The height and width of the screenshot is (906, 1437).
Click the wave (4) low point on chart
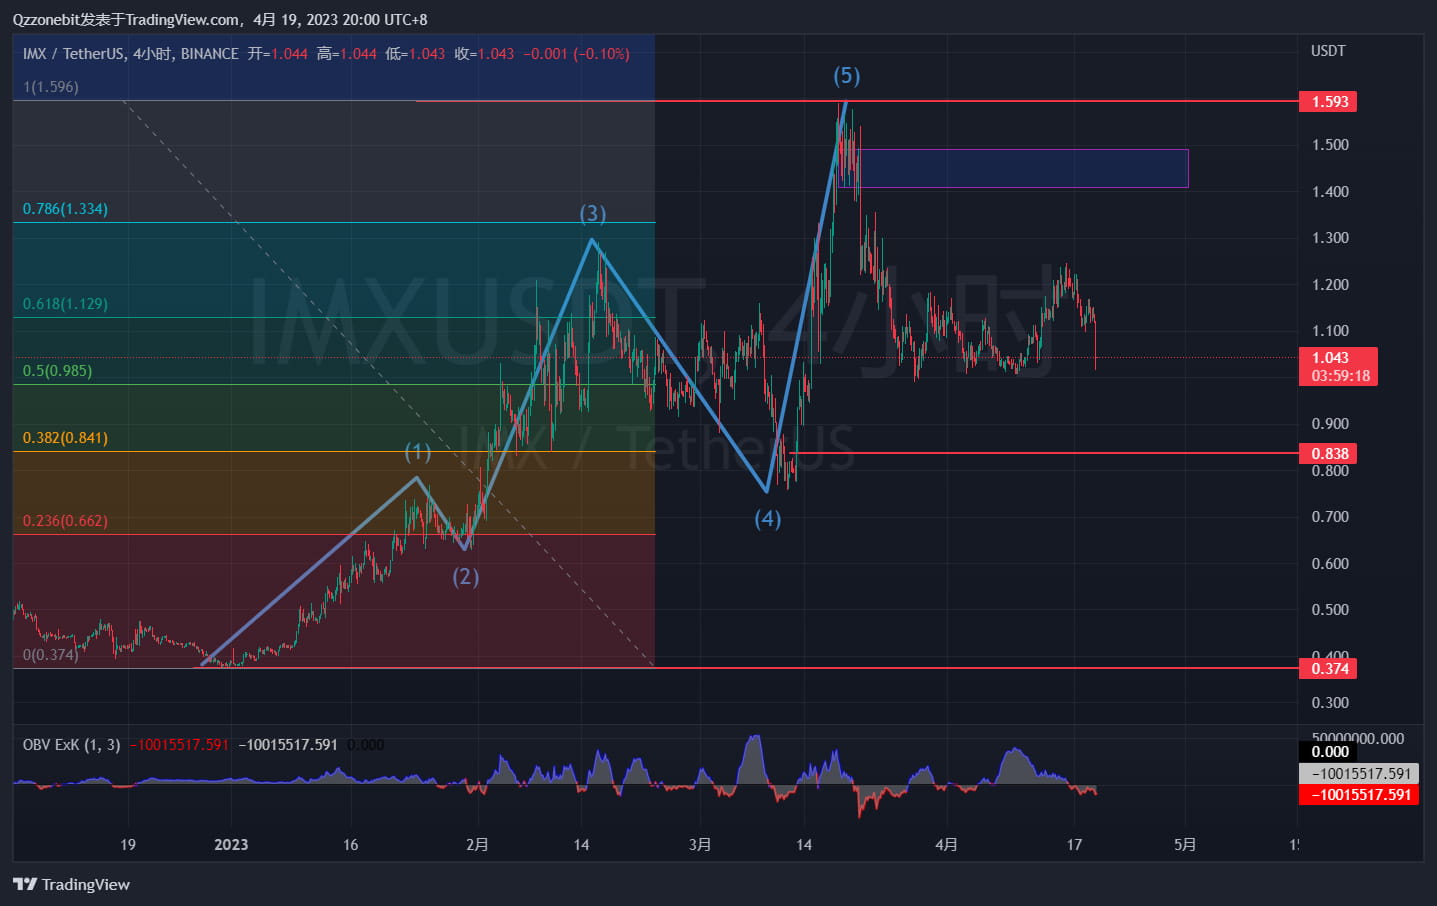tap(767, 491)
